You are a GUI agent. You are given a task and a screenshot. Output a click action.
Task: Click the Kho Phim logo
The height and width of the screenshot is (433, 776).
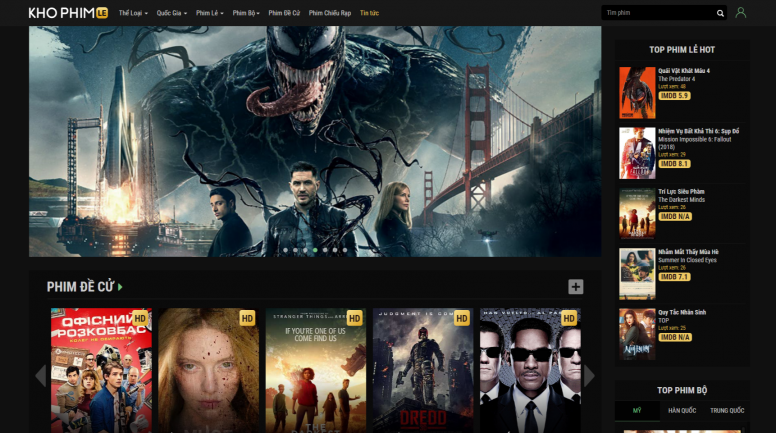tap(68, 13)
